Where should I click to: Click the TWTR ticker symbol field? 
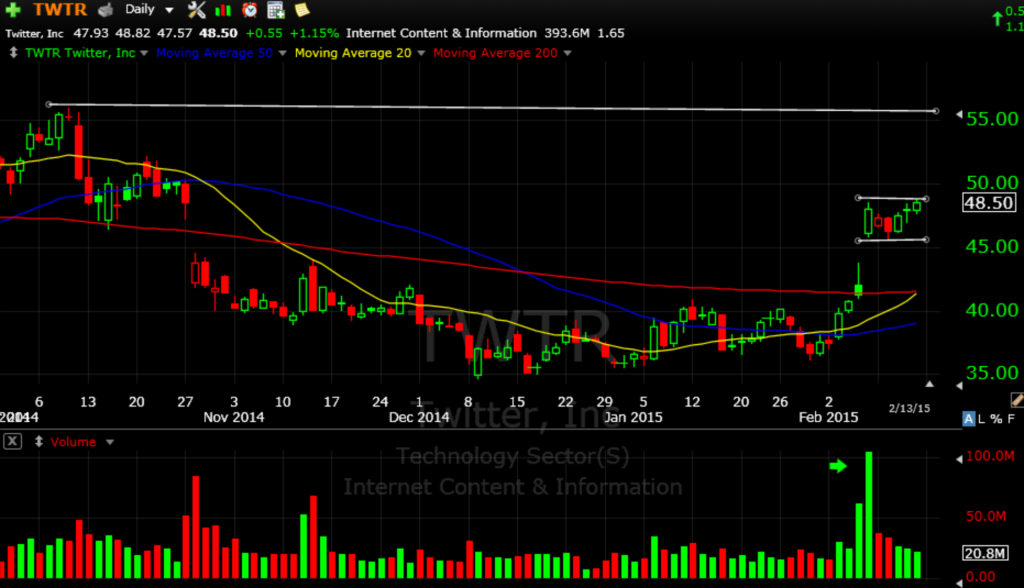coord(60,10)
